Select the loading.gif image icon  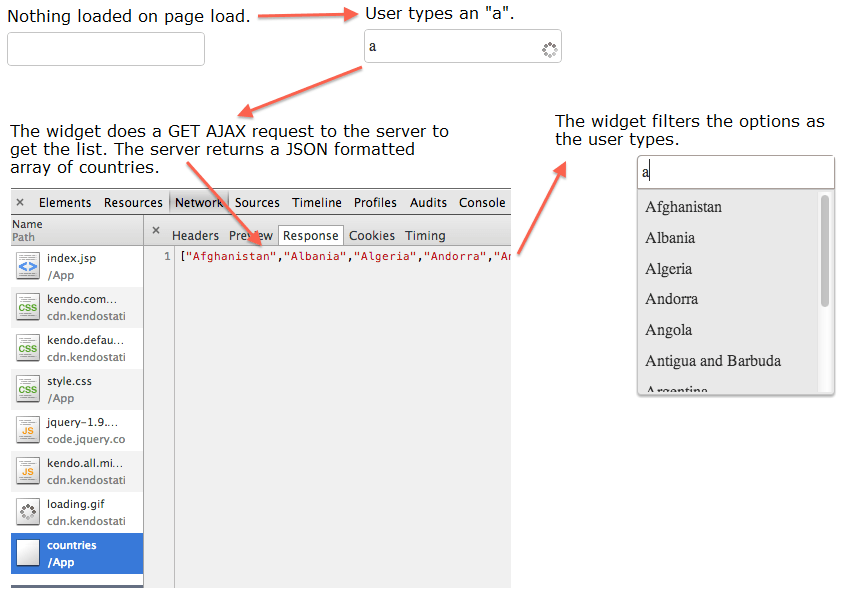(x=28, y=512)
